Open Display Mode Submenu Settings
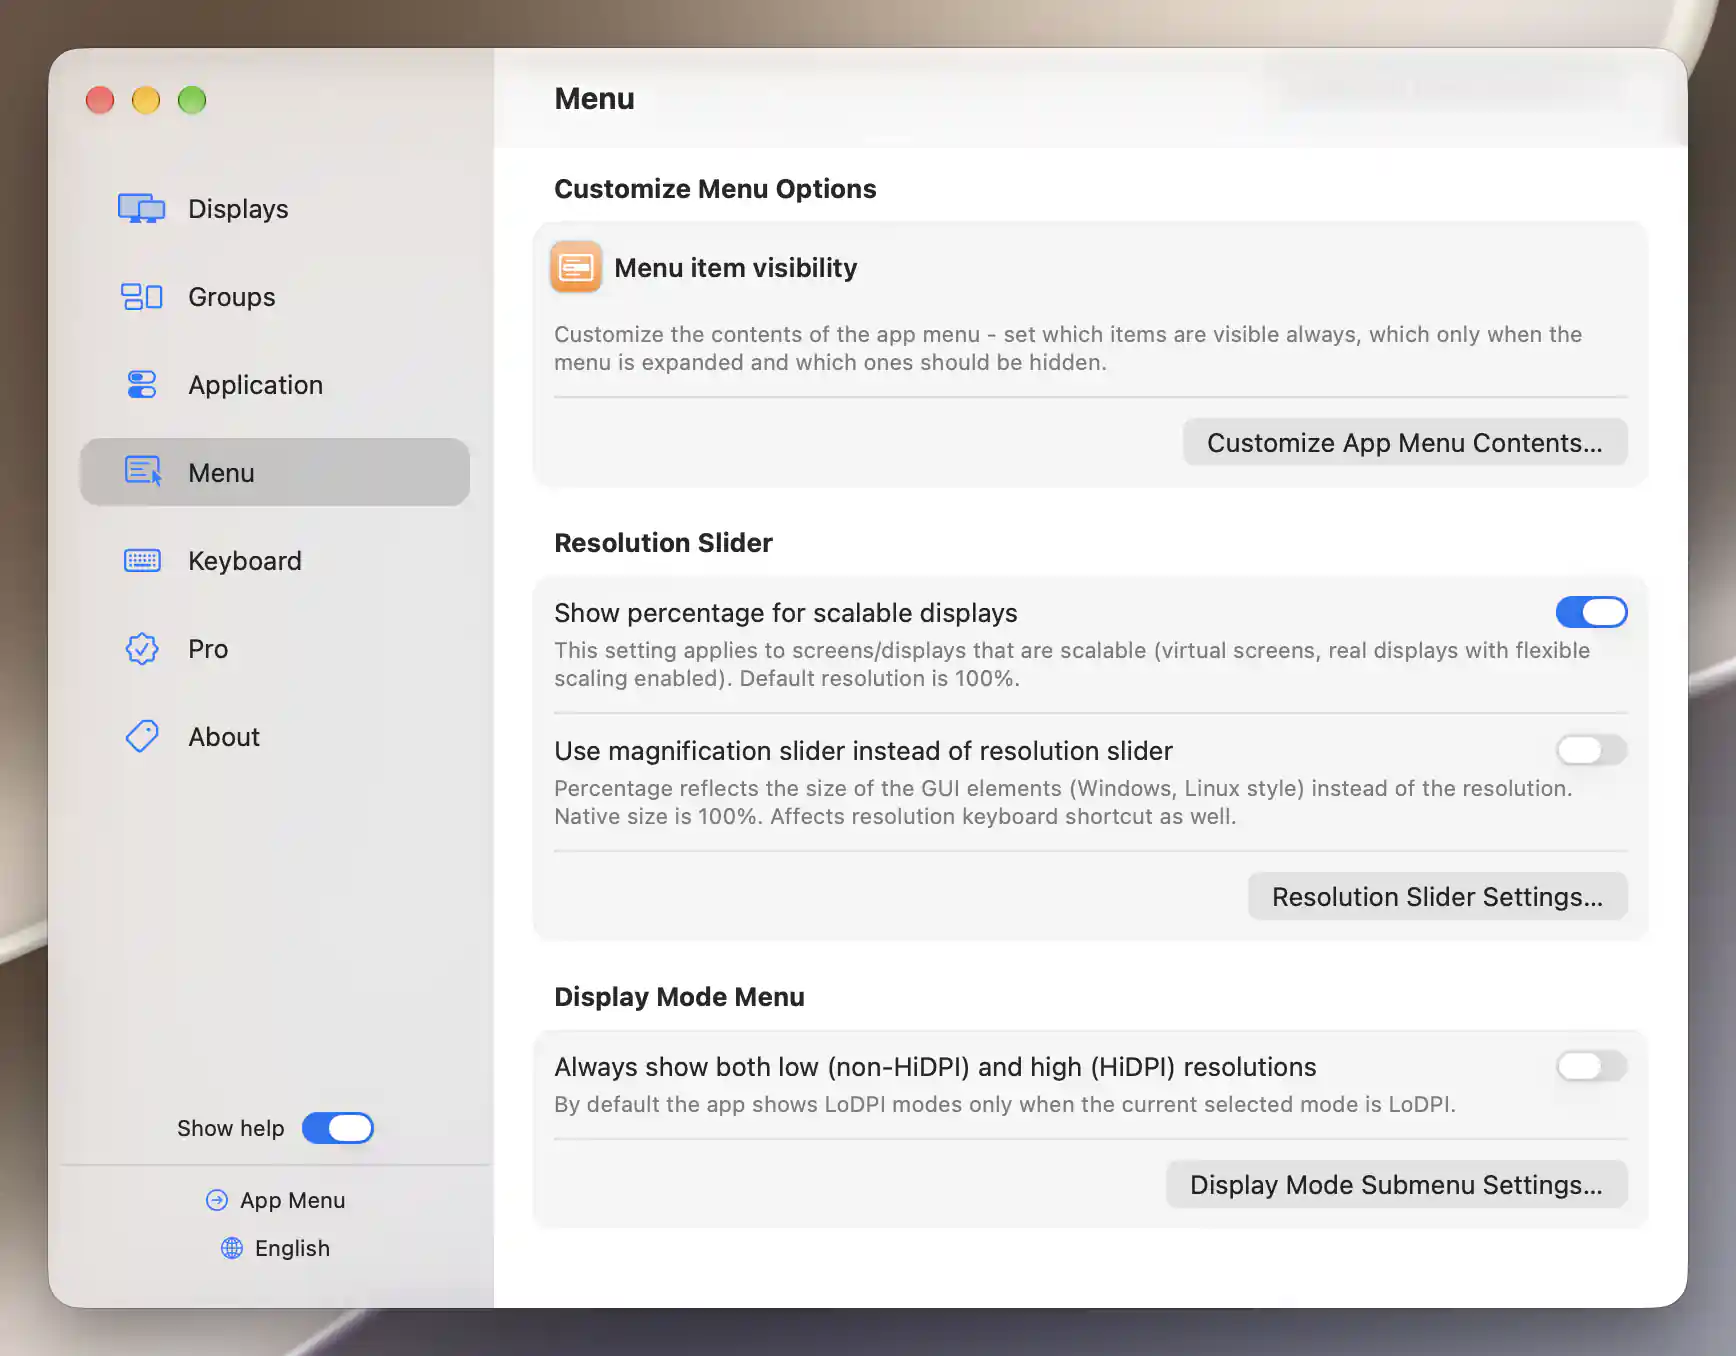1736x1356 pixels. [x=1396, y=1184]
